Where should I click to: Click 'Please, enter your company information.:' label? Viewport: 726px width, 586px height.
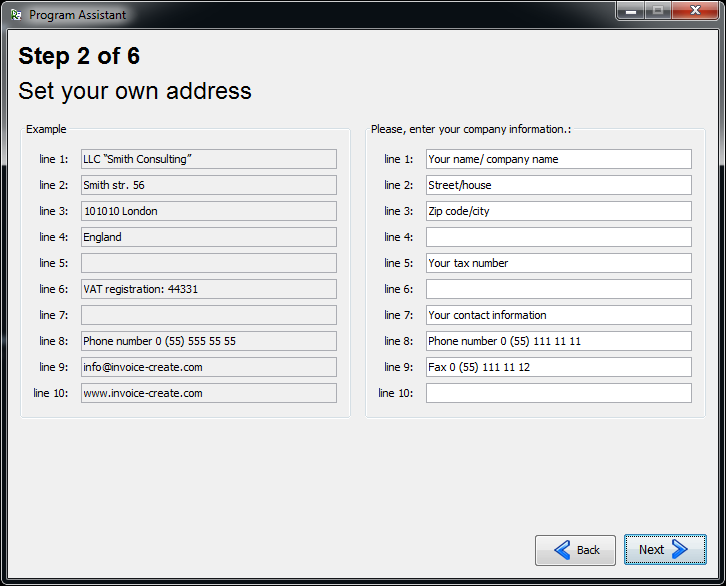pyautogui.click(x=471, y=129)
